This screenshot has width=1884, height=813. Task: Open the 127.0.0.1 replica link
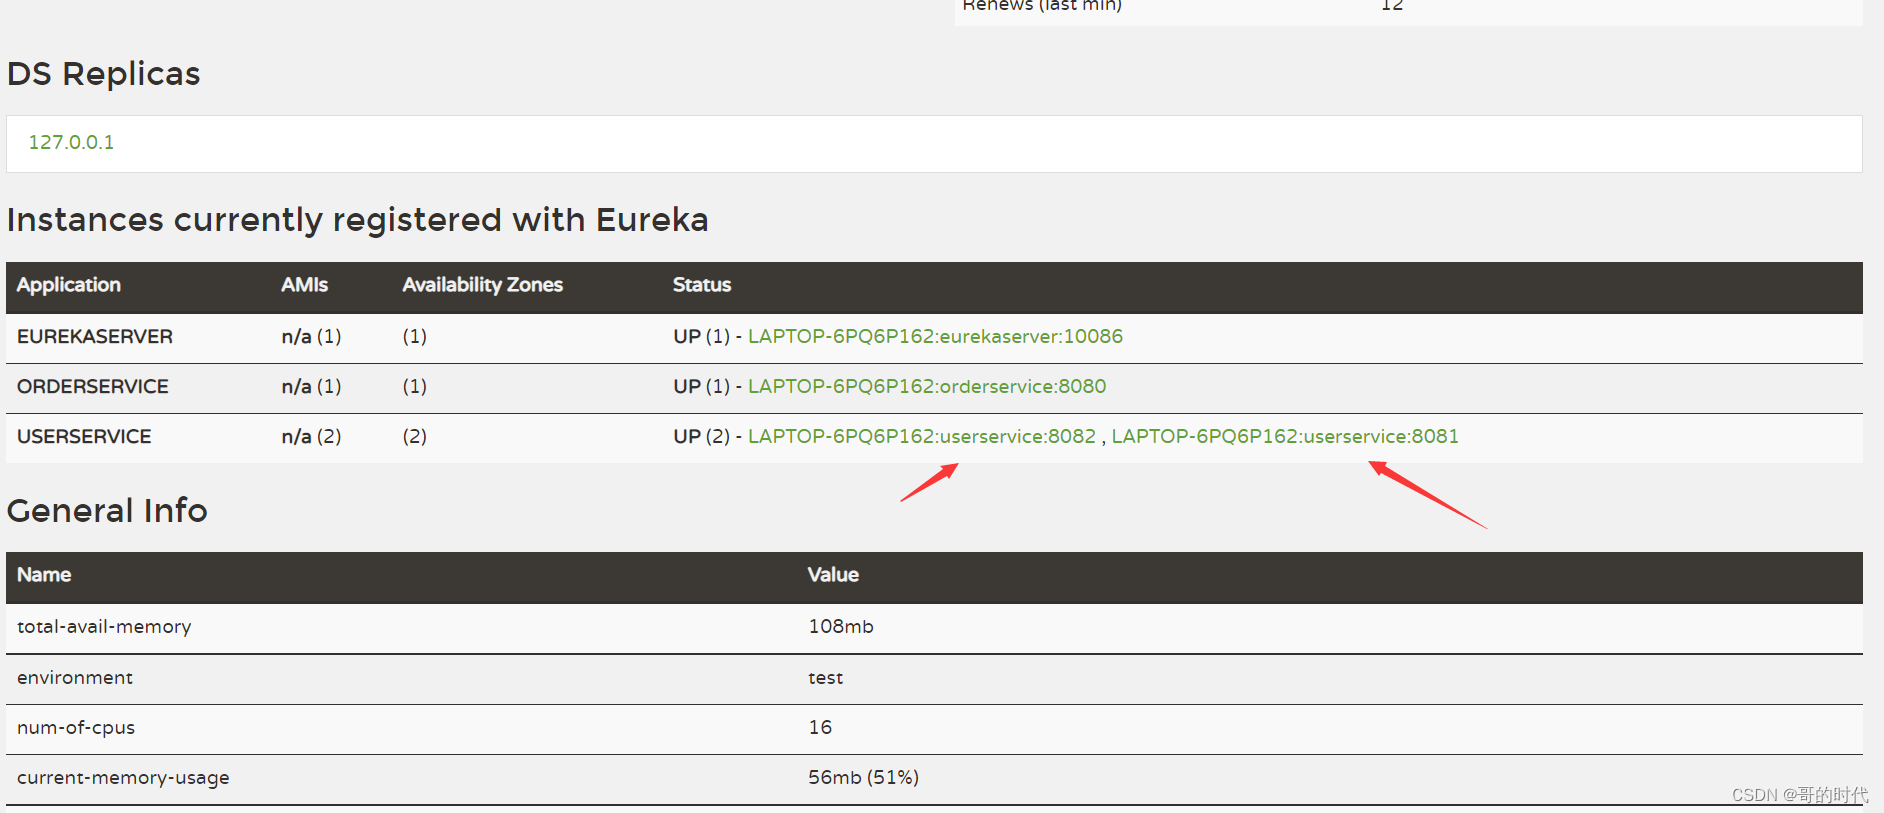[x=71, y=143]
